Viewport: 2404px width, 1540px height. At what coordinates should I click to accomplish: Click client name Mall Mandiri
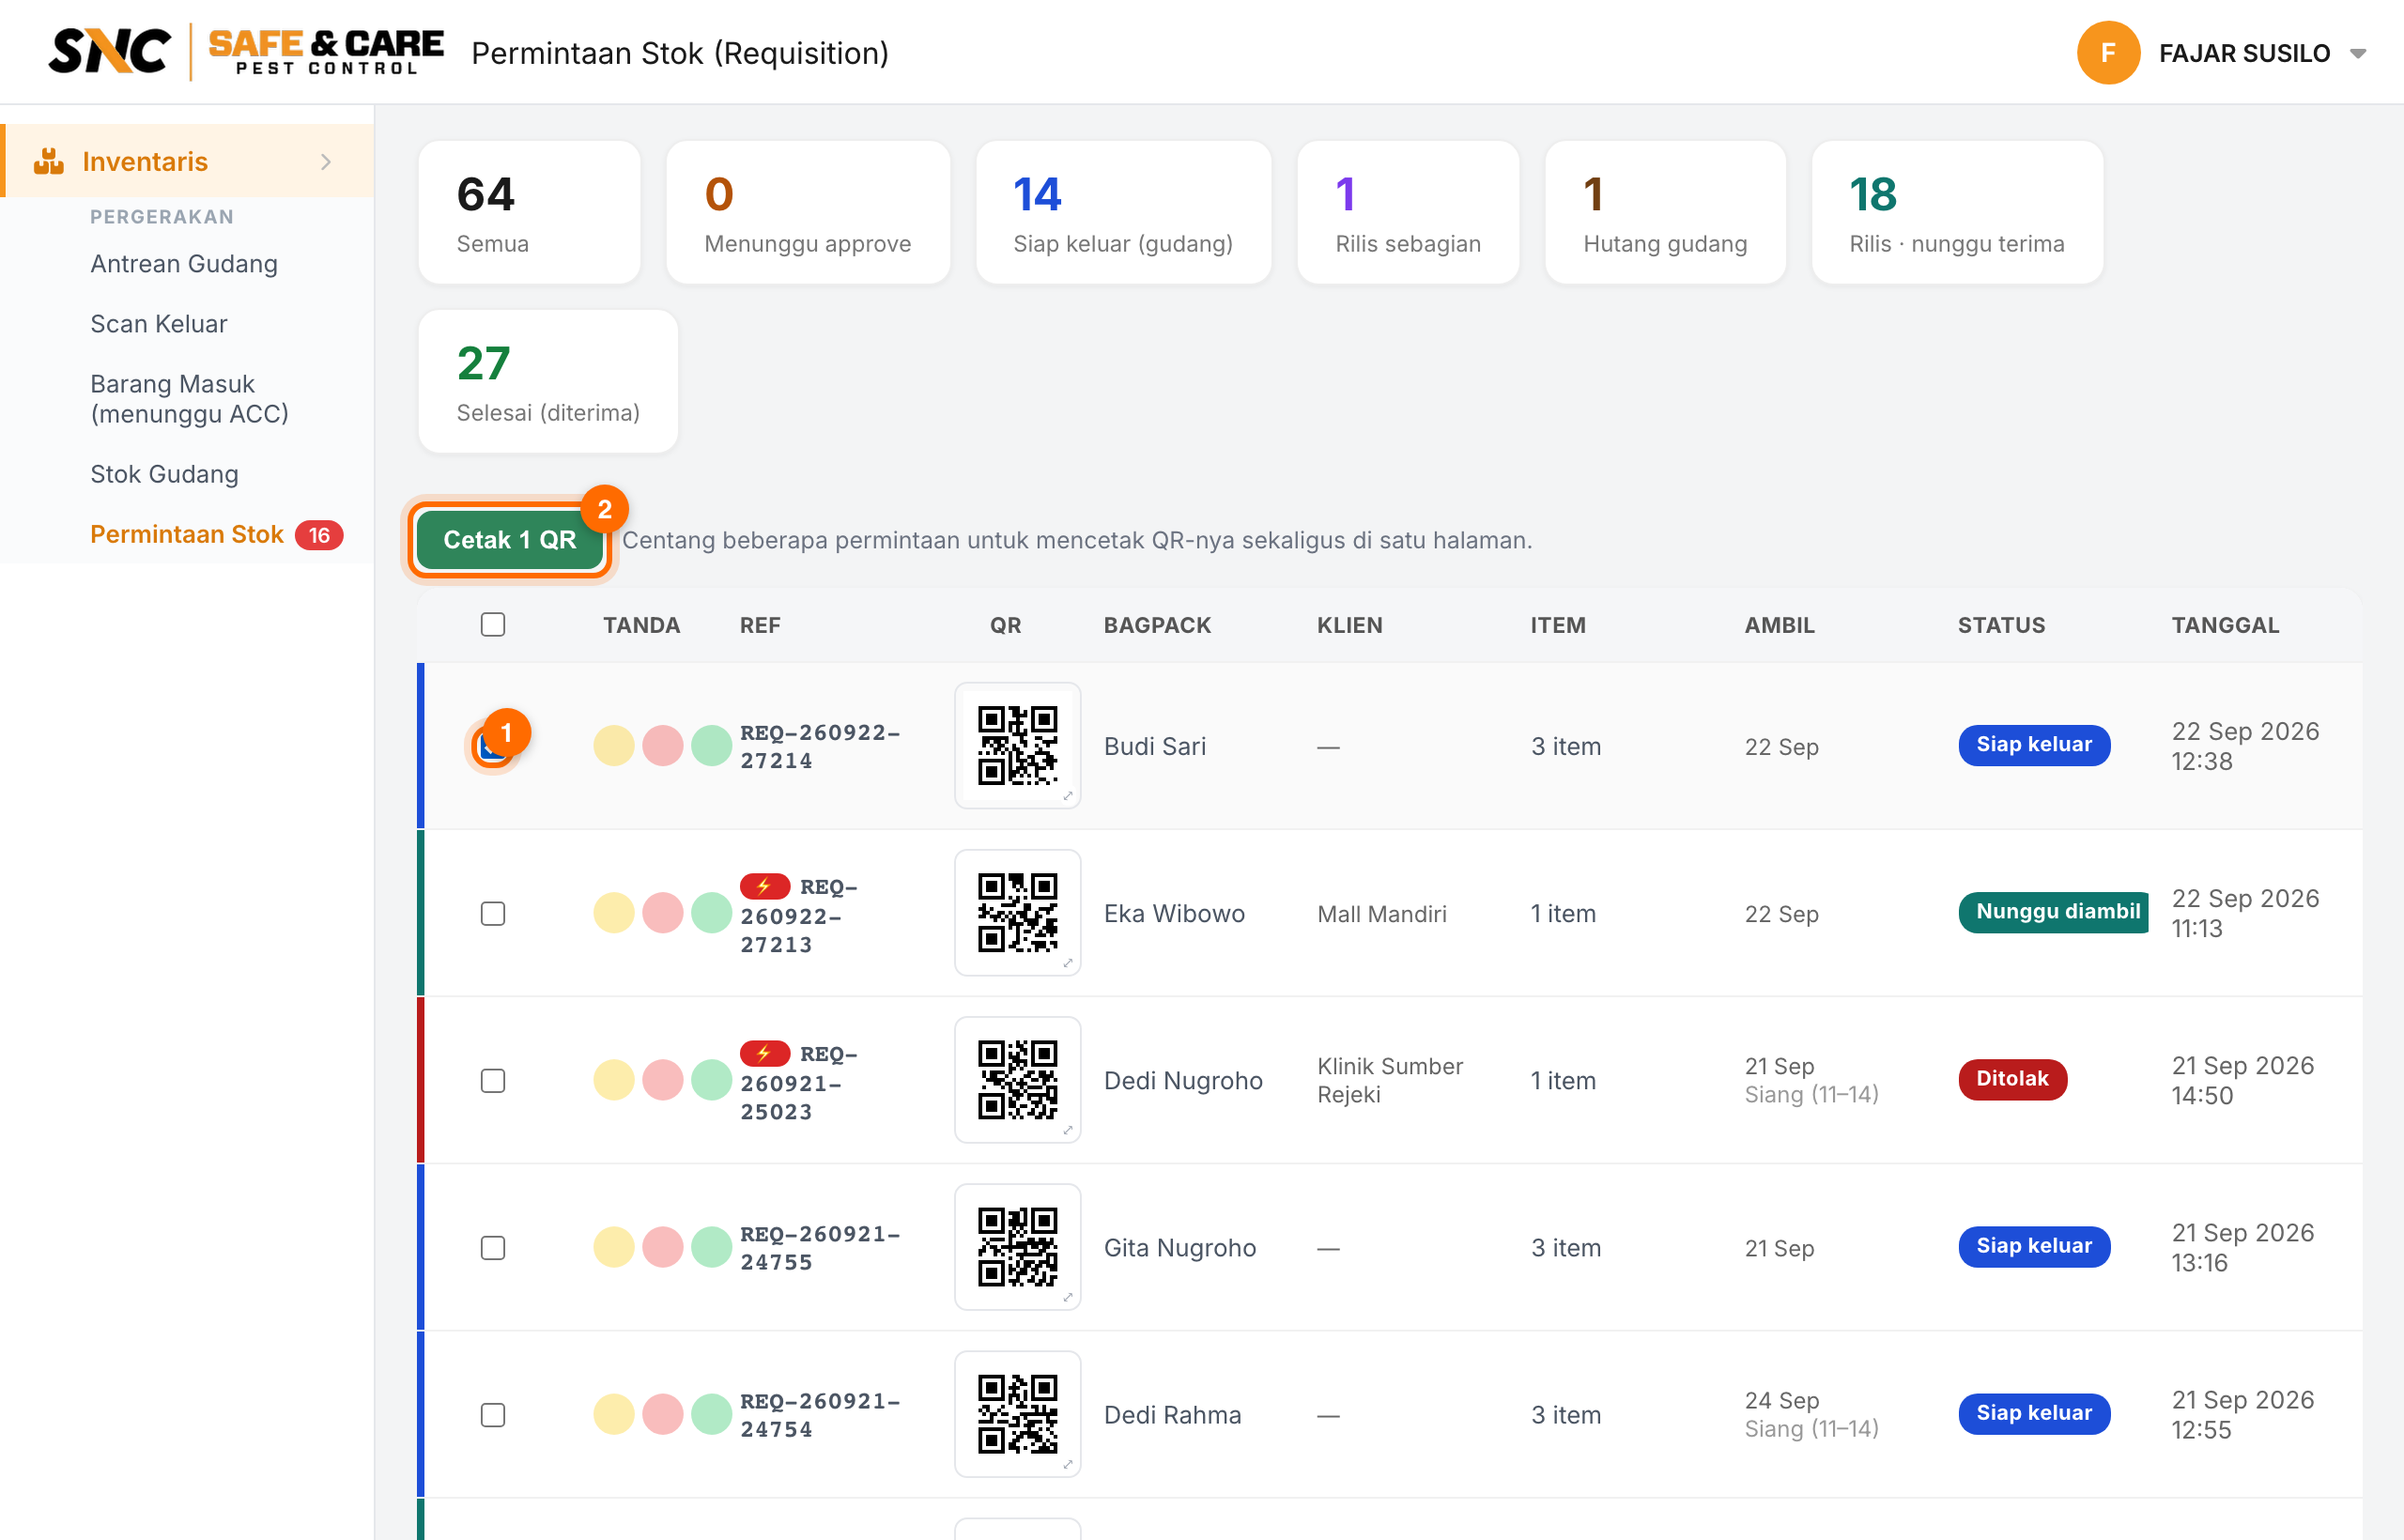pyautogui.click(x=1382, y=914)
